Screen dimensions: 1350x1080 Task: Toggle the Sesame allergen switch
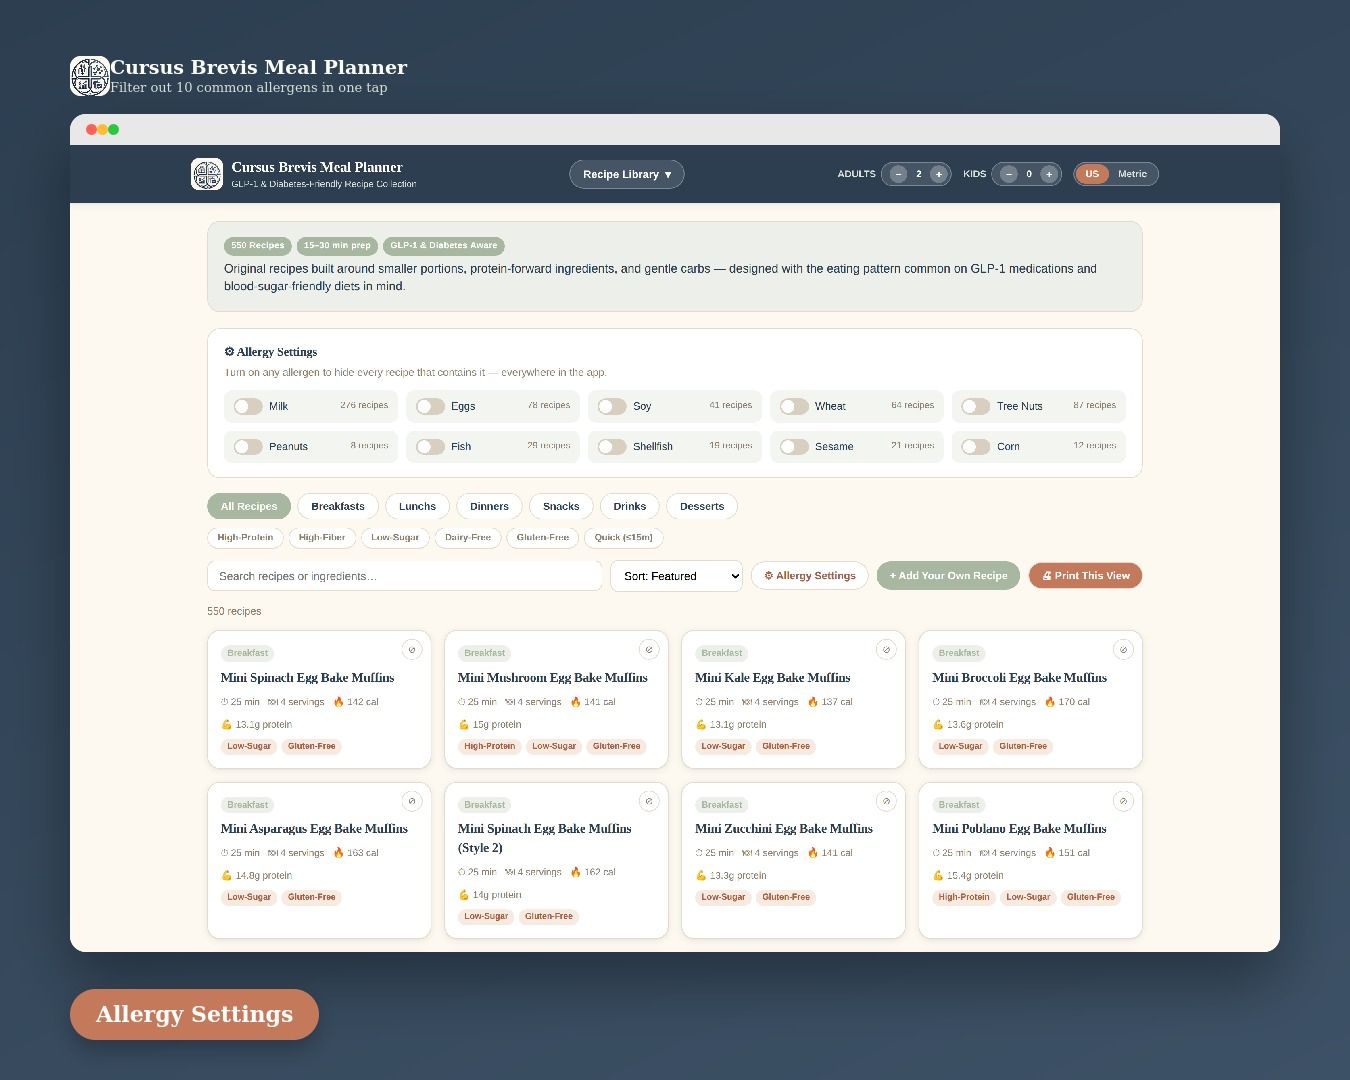coord(794,447)
